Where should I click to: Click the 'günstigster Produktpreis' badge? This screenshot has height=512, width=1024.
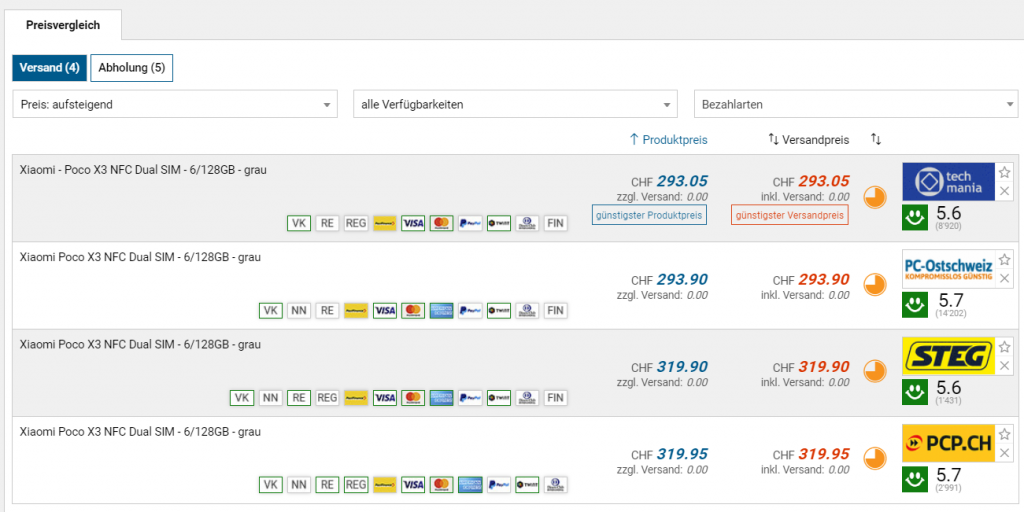point(649,215)
